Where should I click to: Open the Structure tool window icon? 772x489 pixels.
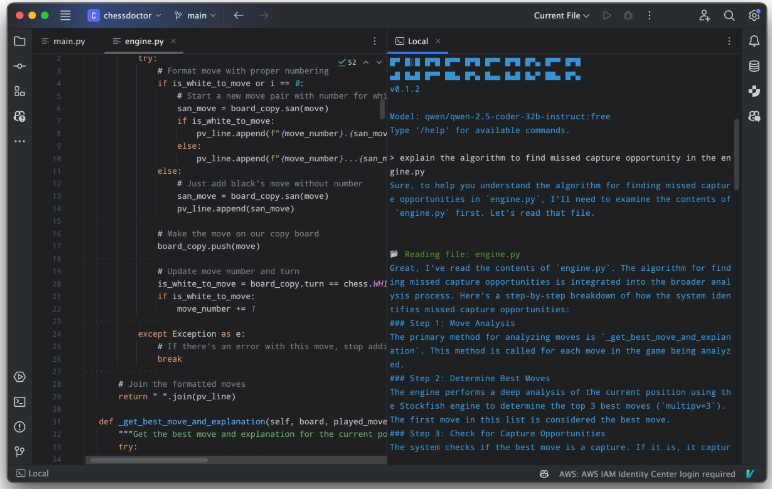(20, 91)
